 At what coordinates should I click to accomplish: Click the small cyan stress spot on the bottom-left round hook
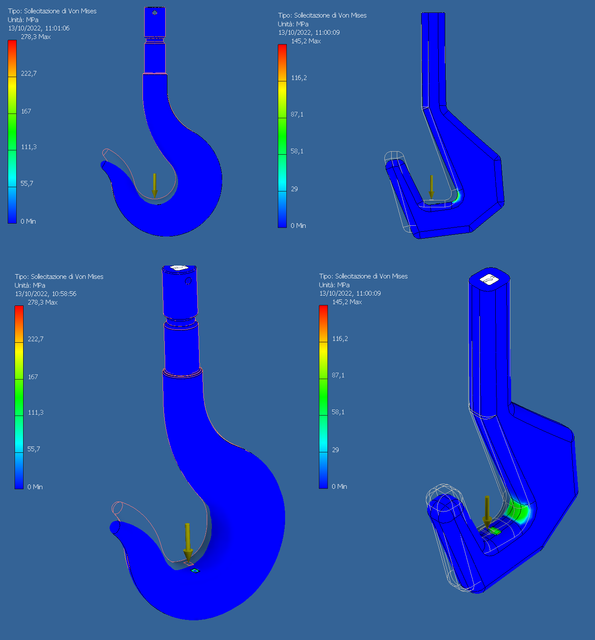coord(195,570)
